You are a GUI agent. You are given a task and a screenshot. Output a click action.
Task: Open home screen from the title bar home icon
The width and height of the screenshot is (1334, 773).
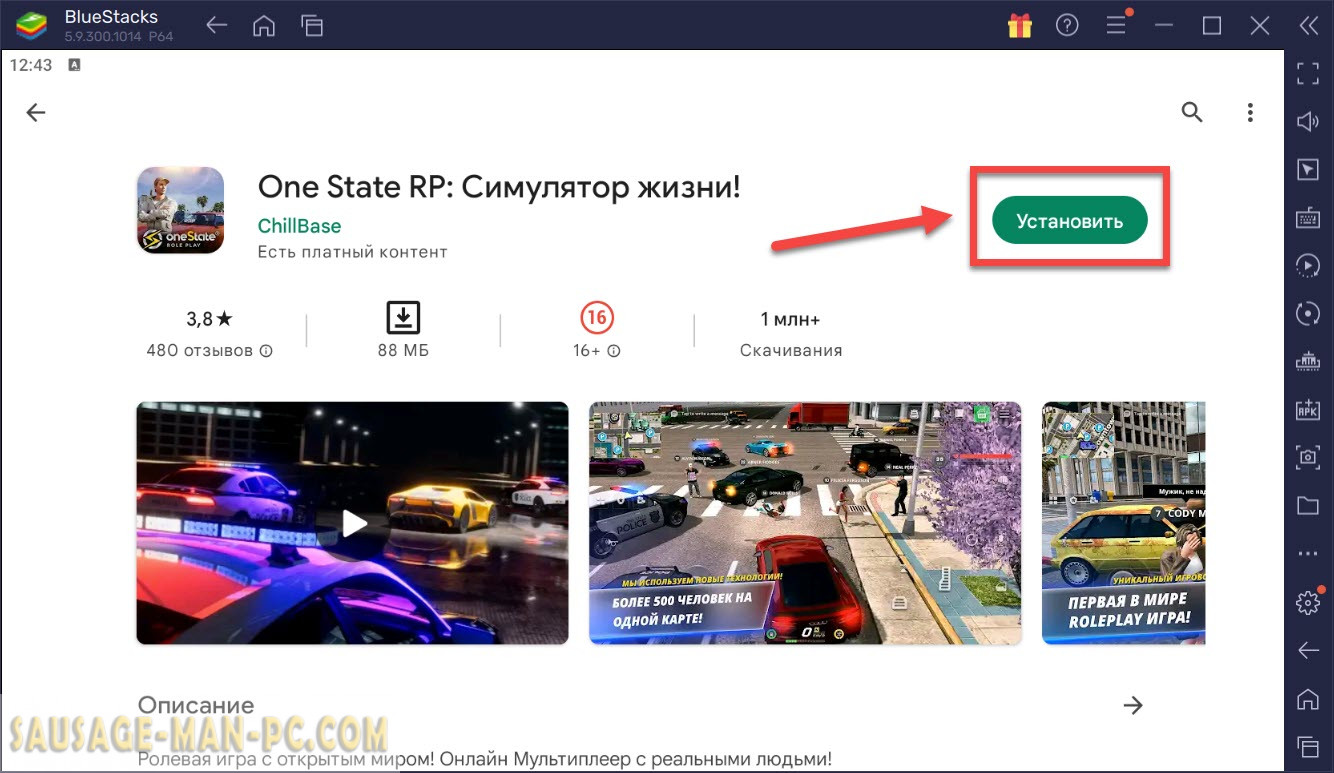point(264,27)
